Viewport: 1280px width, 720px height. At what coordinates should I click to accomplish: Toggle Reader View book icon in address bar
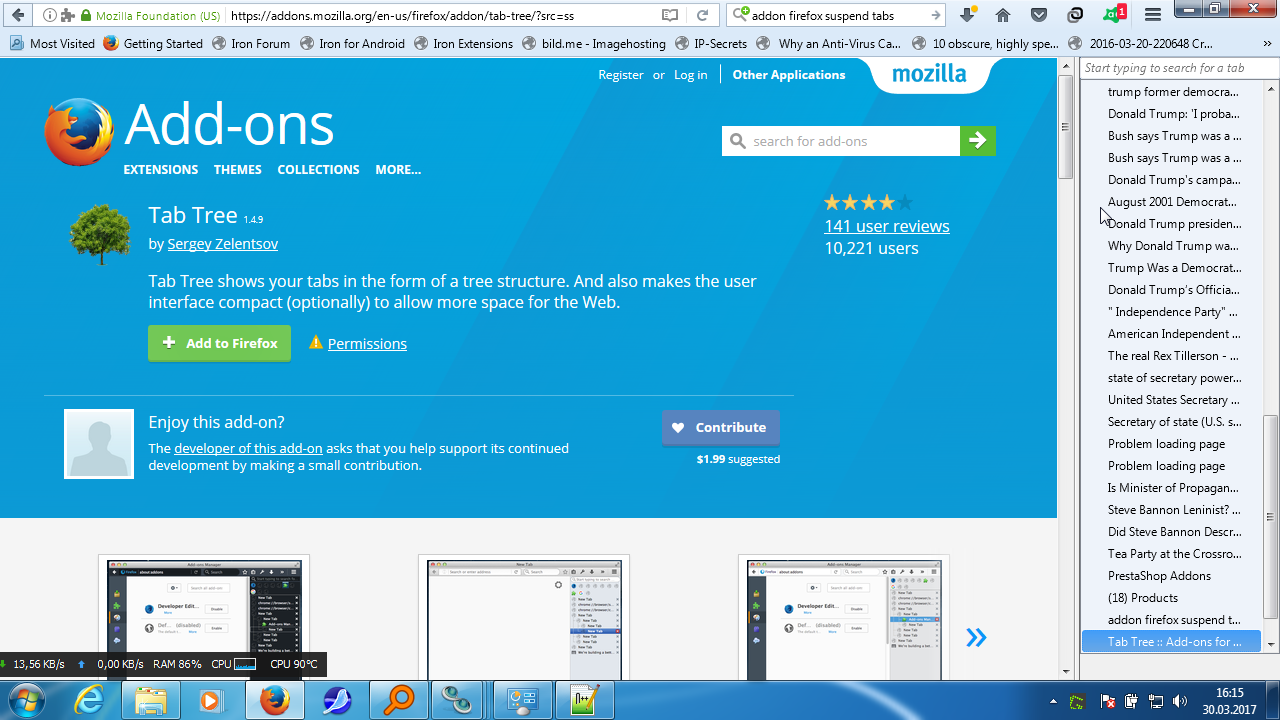coord(670,16)
